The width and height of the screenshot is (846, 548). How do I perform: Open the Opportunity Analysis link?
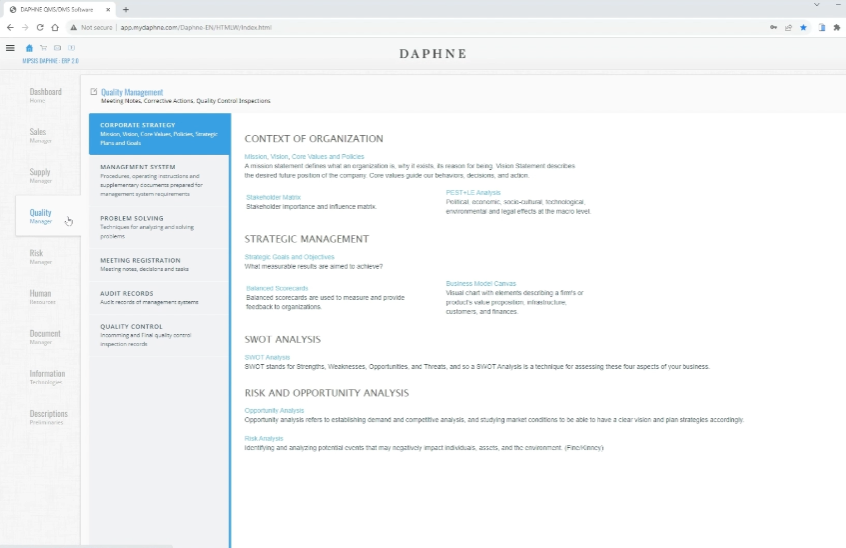click(274, 410)
